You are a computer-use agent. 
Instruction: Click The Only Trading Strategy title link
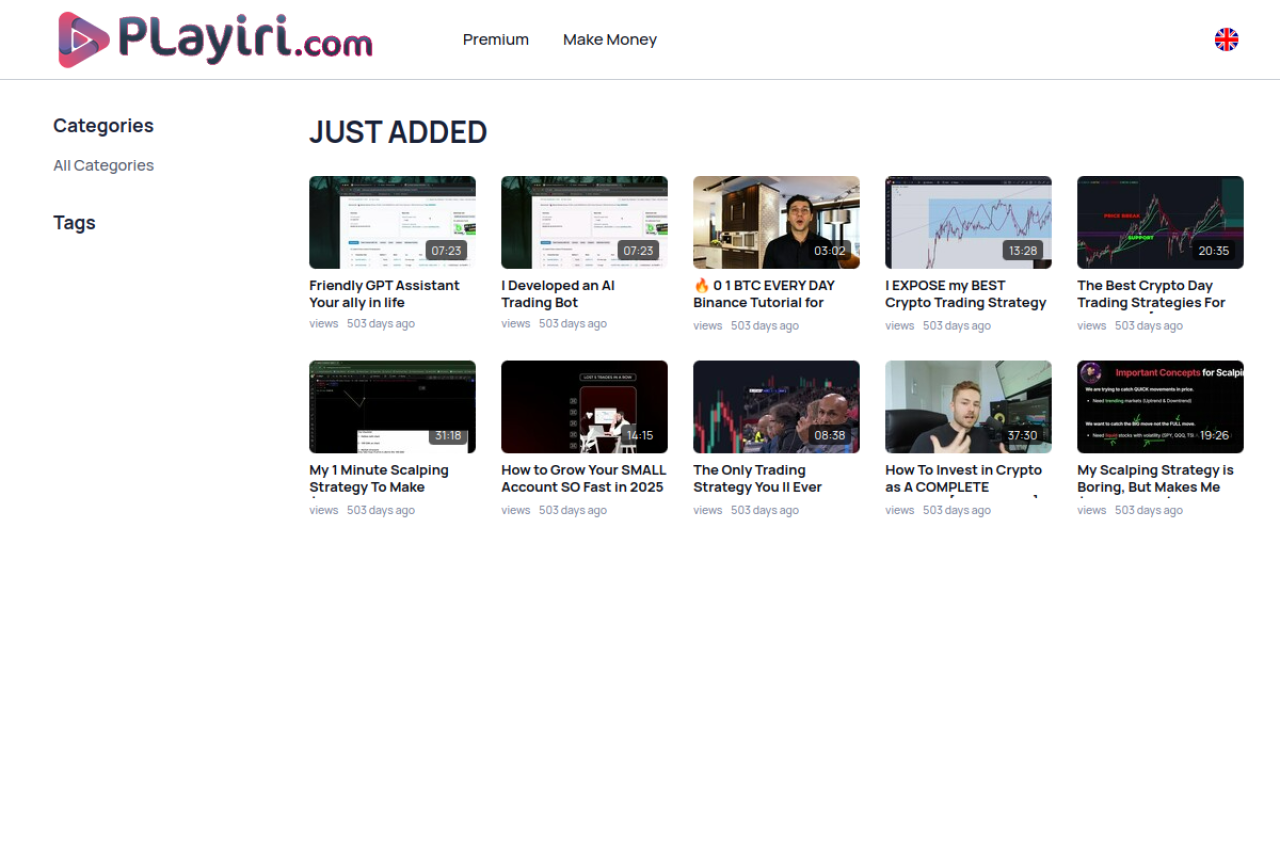point(757,479)
